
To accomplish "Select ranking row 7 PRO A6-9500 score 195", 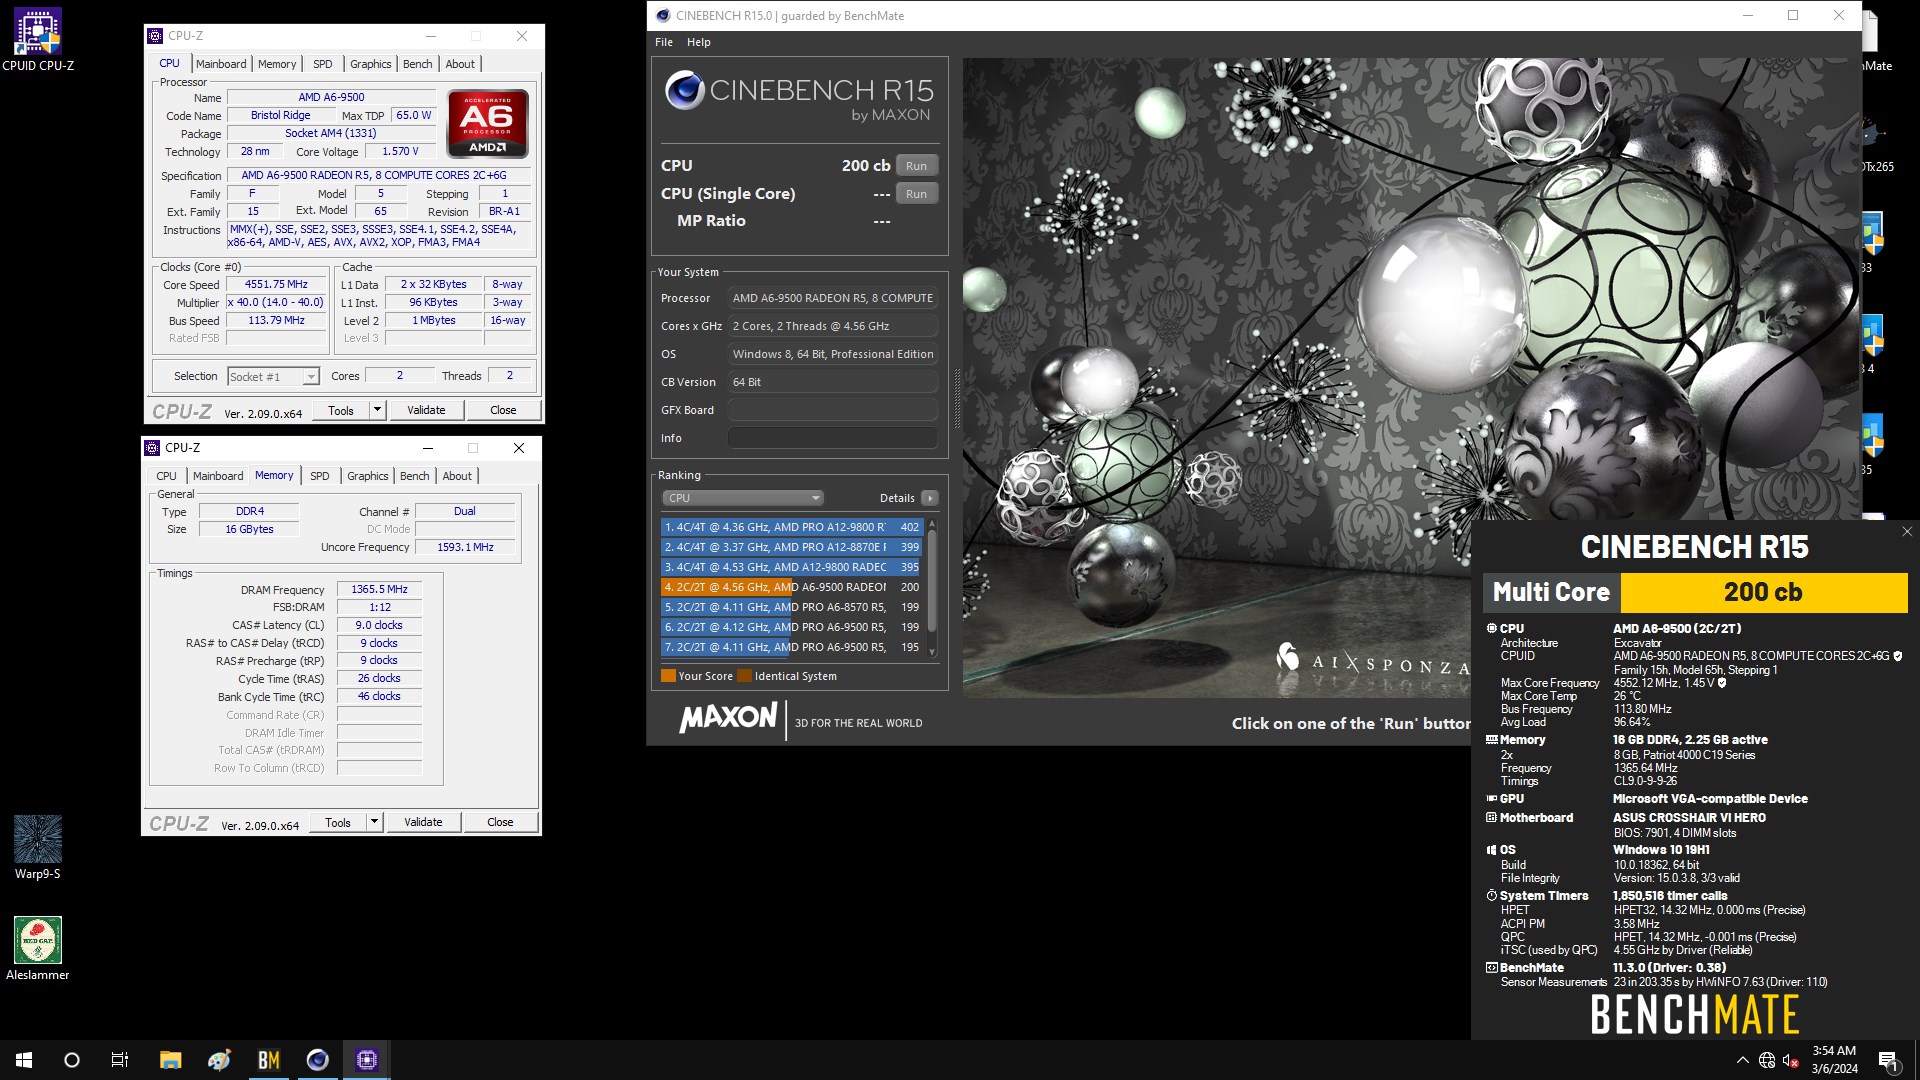I will pos(791,647).
